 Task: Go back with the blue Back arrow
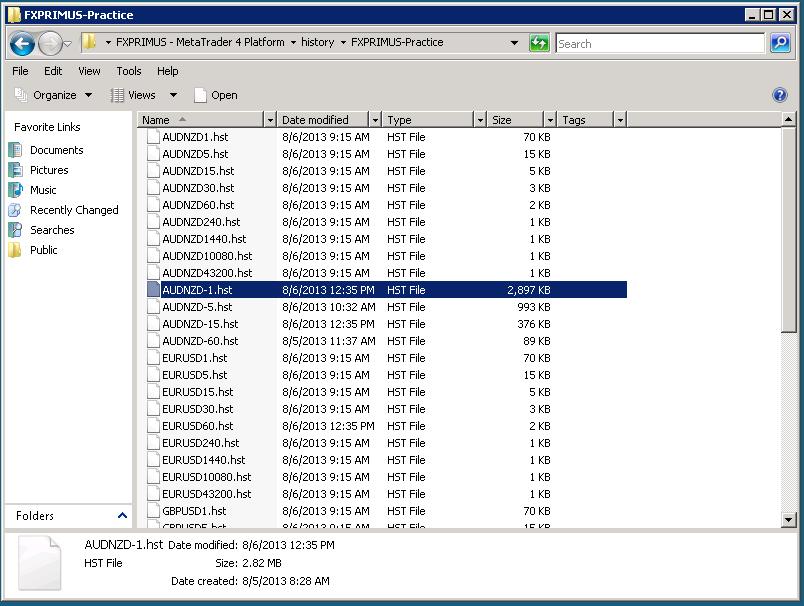coord(22,44)
